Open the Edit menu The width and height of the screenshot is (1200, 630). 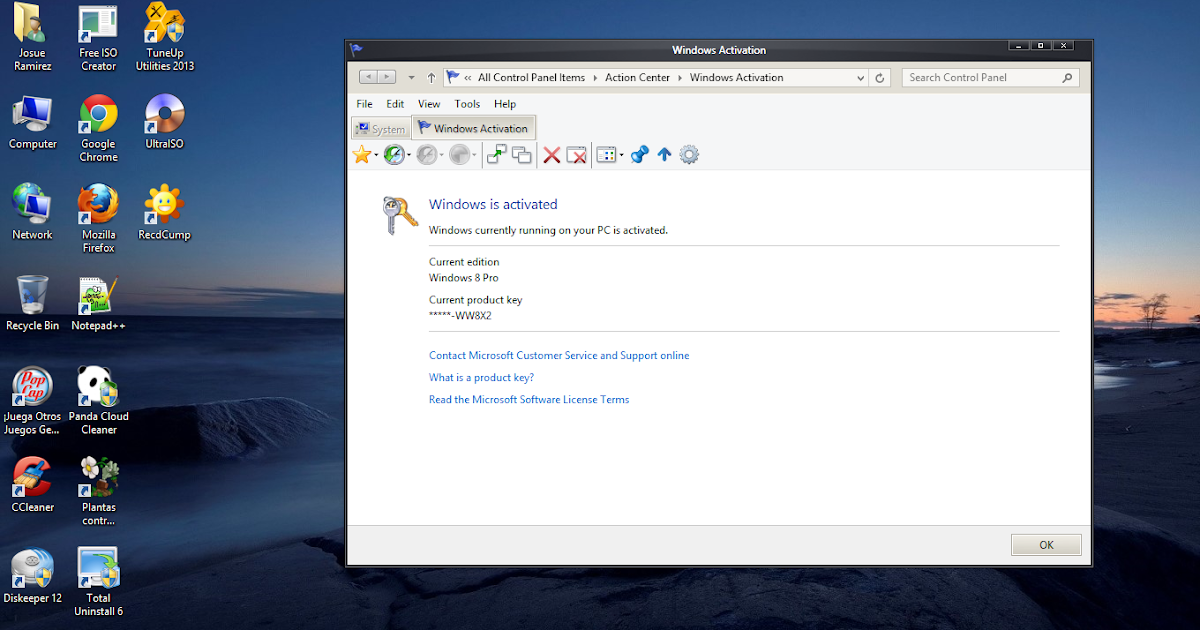click(x=395, y=104)
